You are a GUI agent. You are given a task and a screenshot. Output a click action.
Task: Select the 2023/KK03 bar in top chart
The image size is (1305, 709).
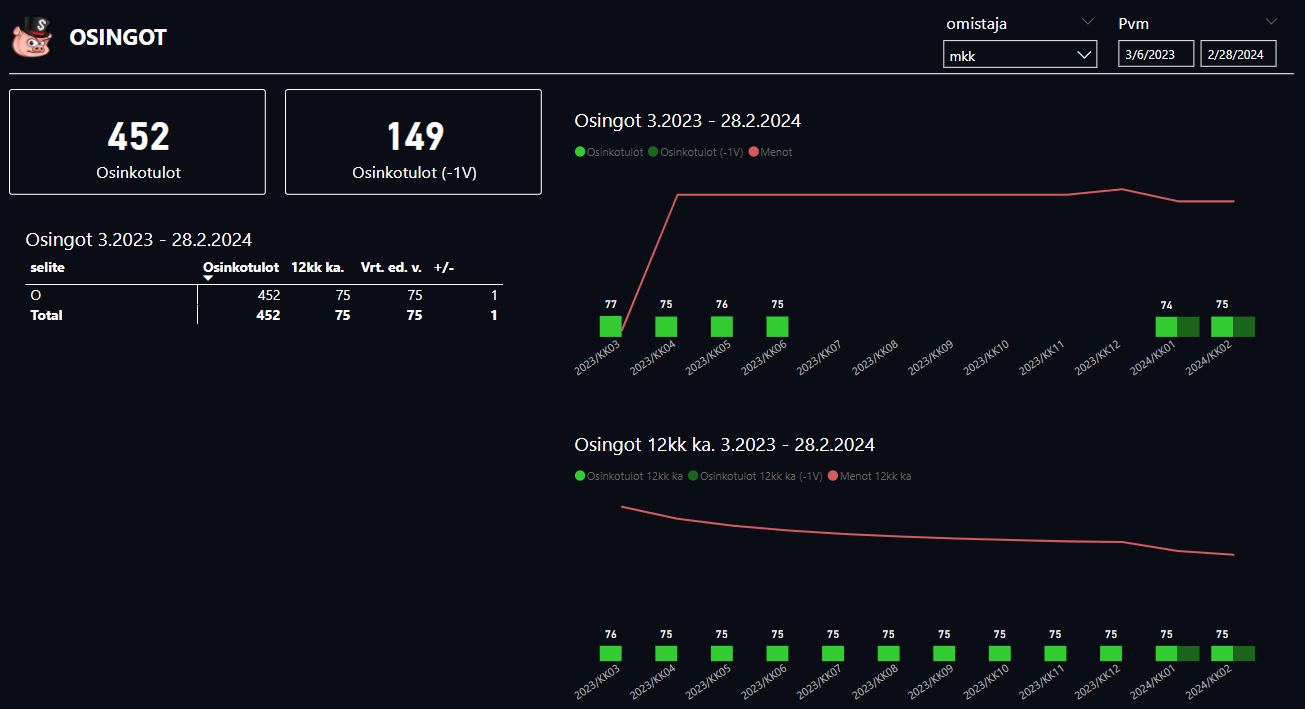(x=610, y=326)
